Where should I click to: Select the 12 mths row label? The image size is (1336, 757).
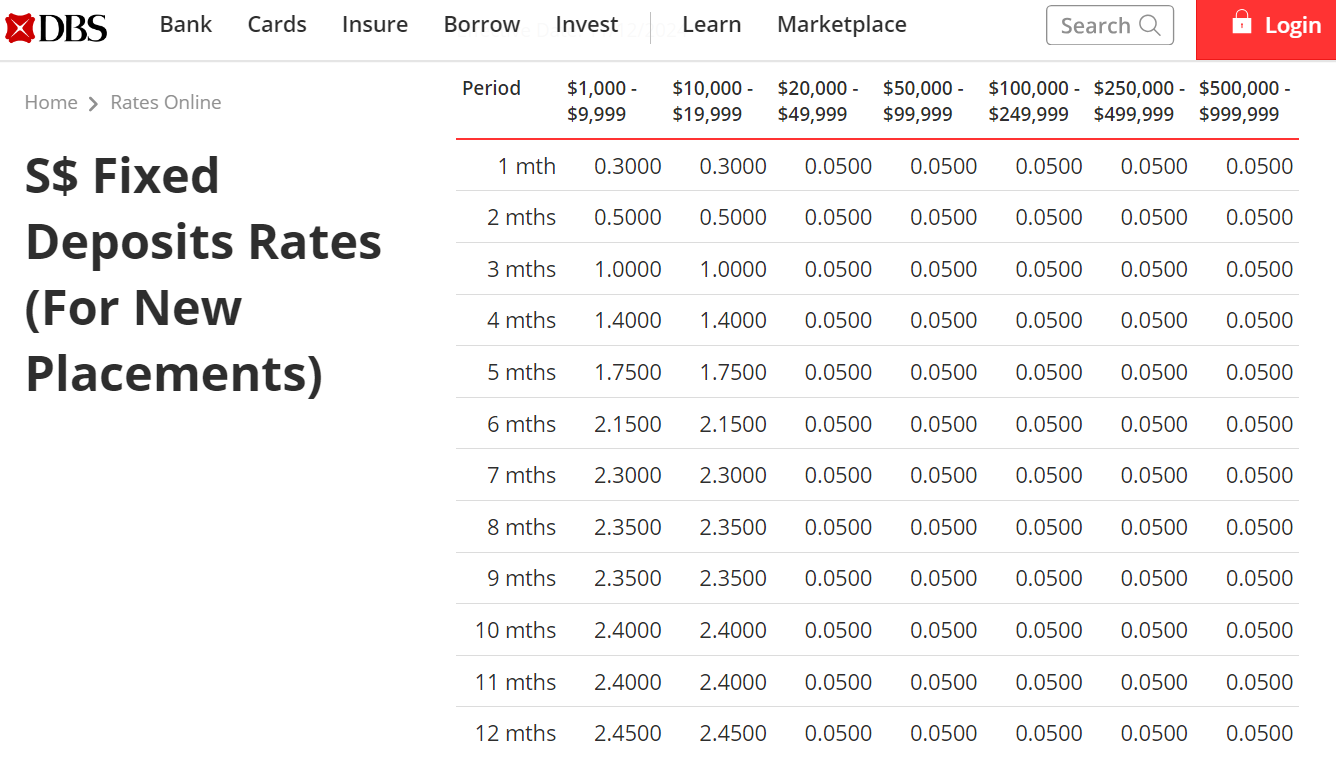pyautogui.click(x=515, y=733)
